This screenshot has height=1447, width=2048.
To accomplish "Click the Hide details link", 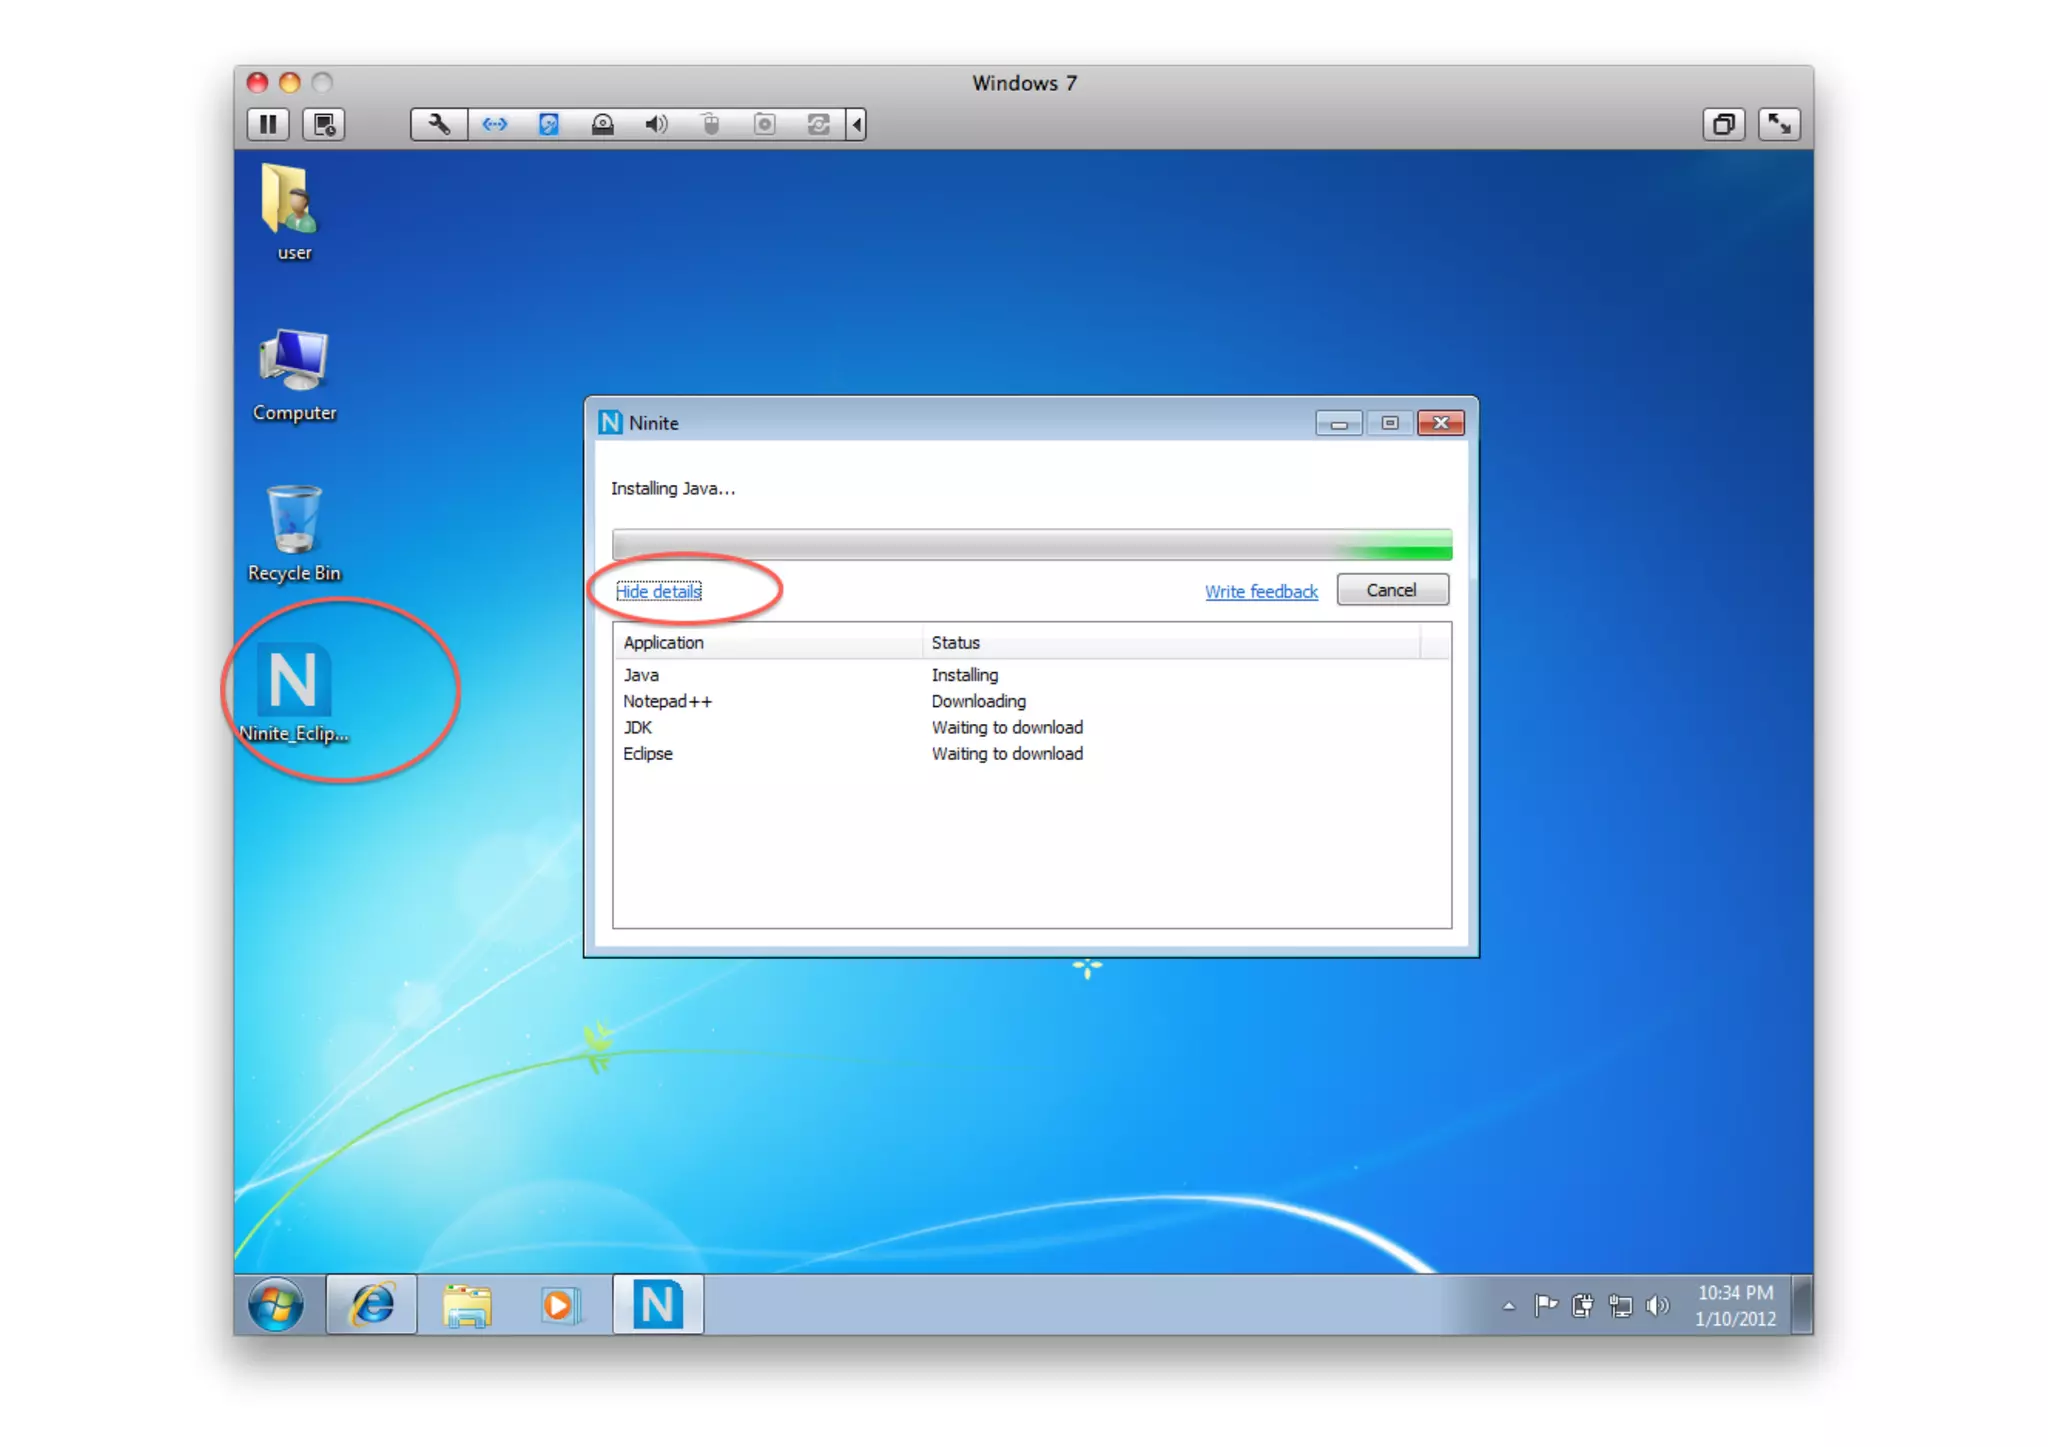I will click(658, 591).
